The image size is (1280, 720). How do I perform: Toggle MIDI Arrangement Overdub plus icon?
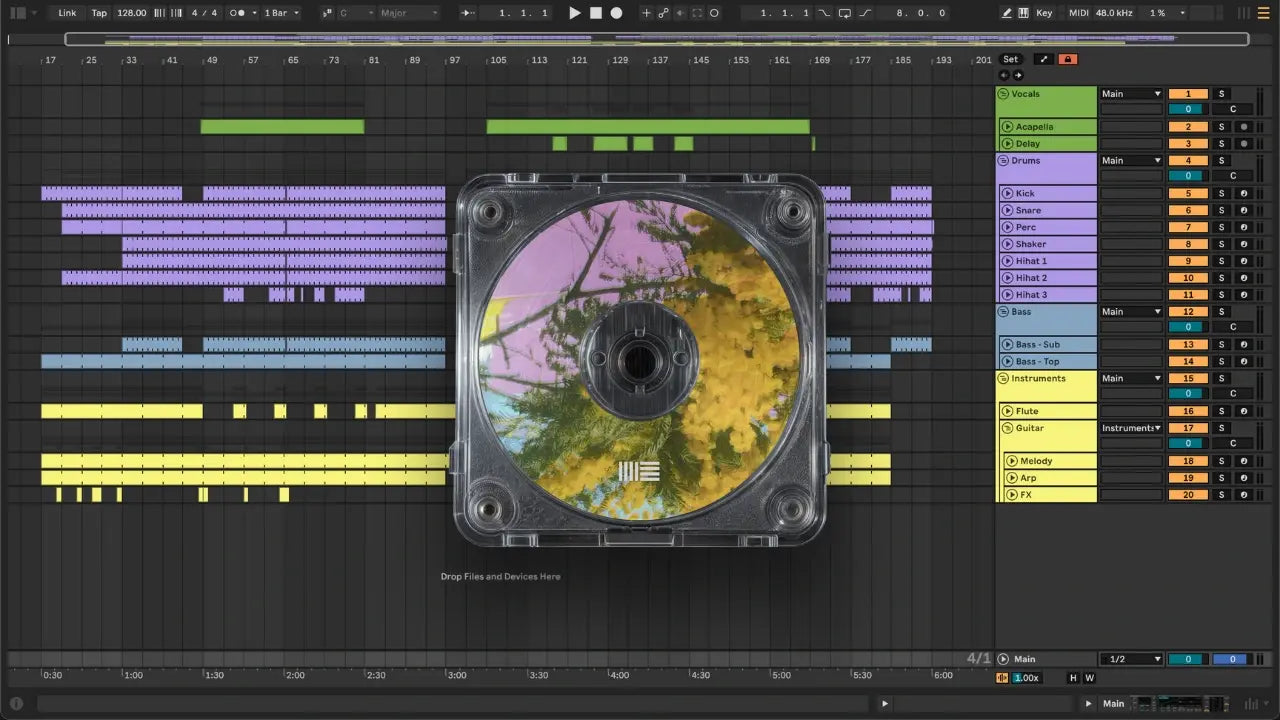click(x=646, y=13)
